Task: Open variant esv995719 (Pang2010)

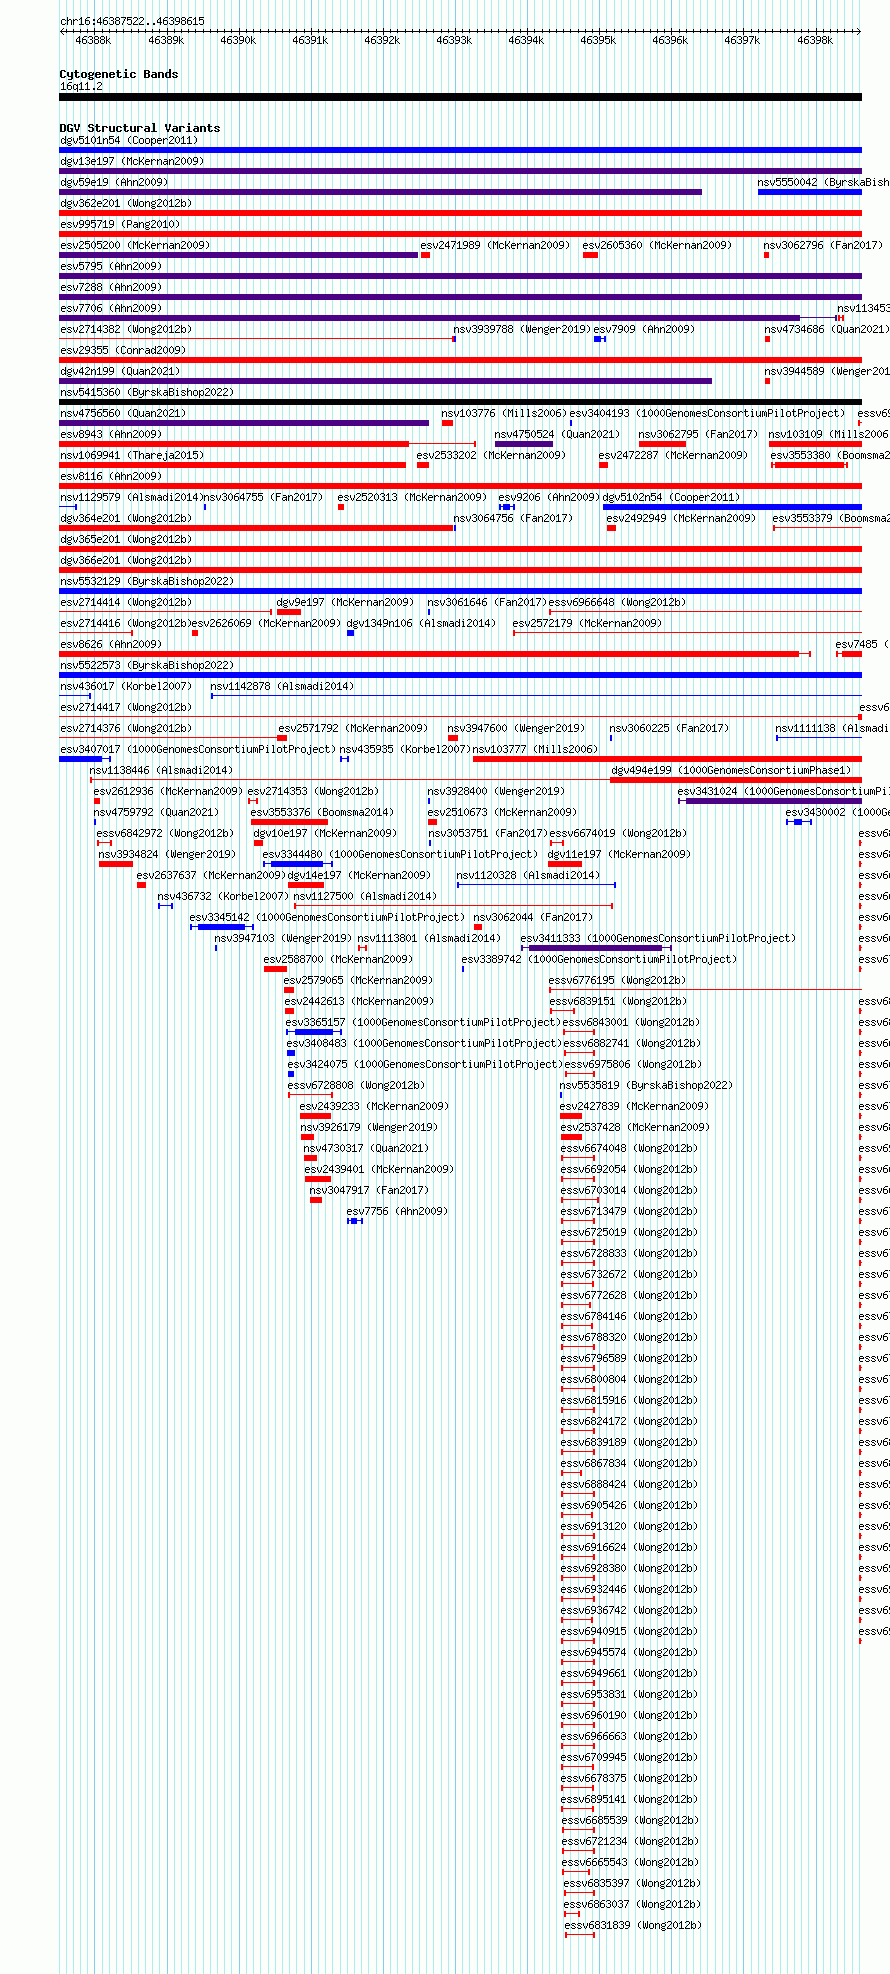Action: (x=120, y=224)
